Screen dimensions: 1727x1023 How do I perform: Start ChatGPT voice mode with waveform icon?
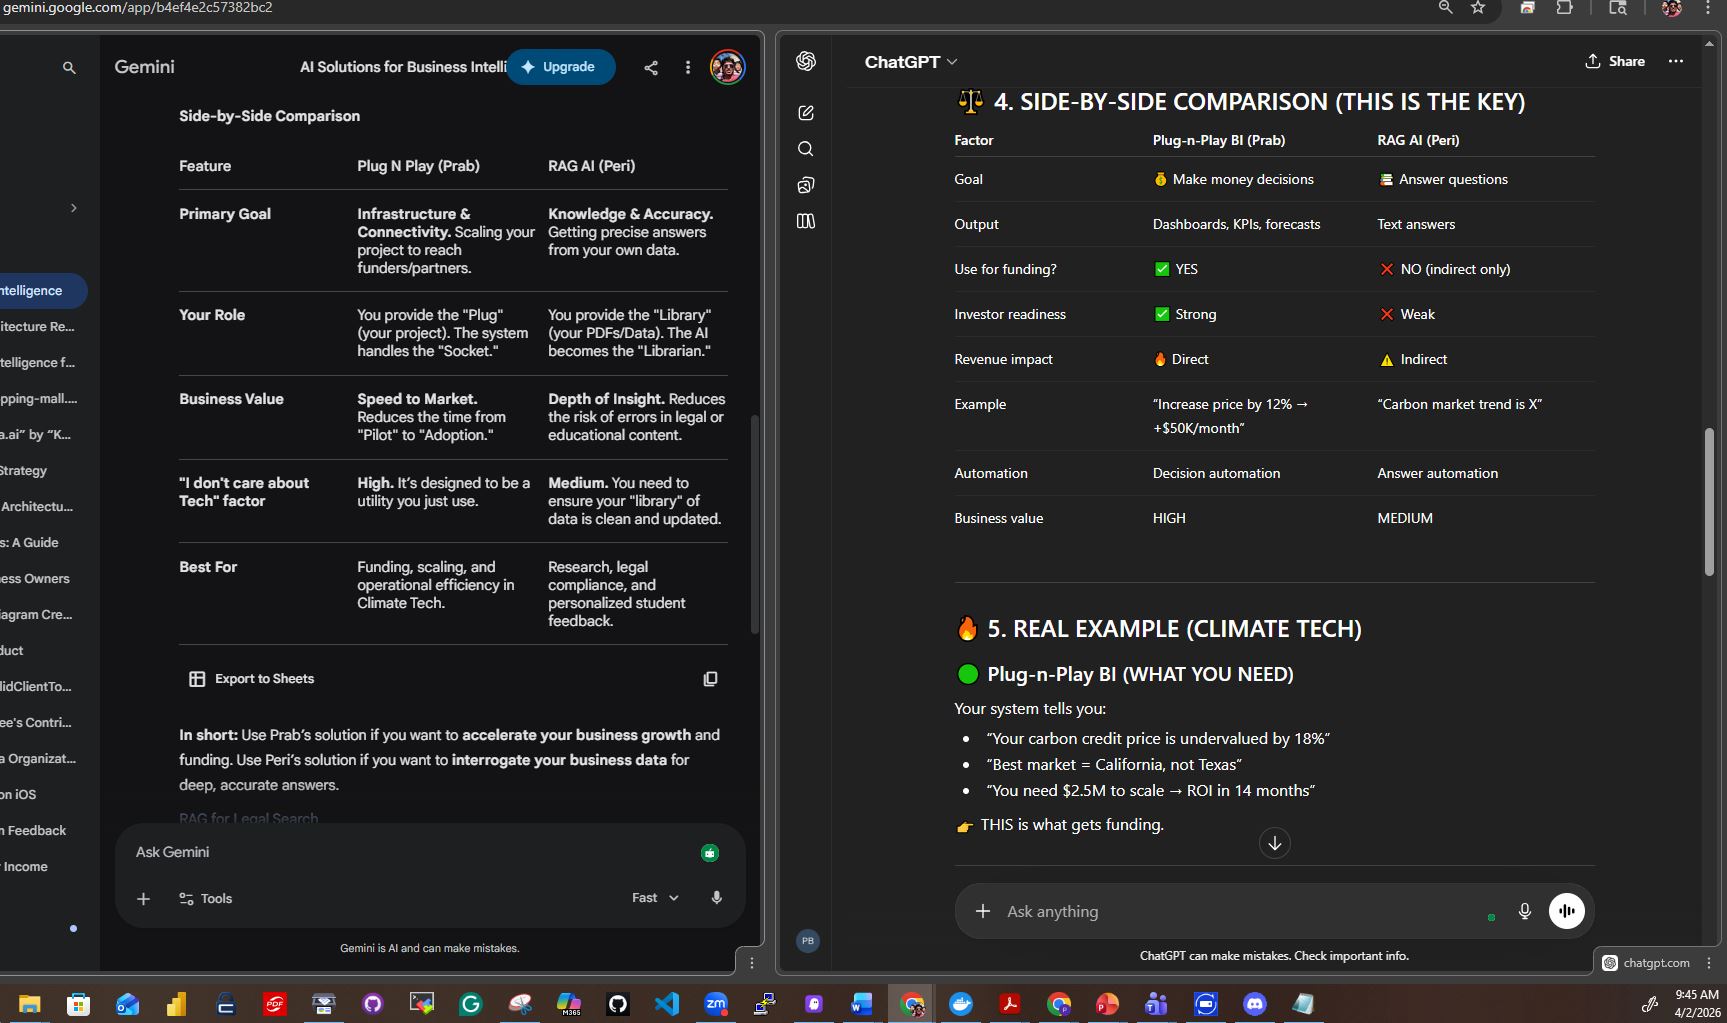pos(1566,911)
